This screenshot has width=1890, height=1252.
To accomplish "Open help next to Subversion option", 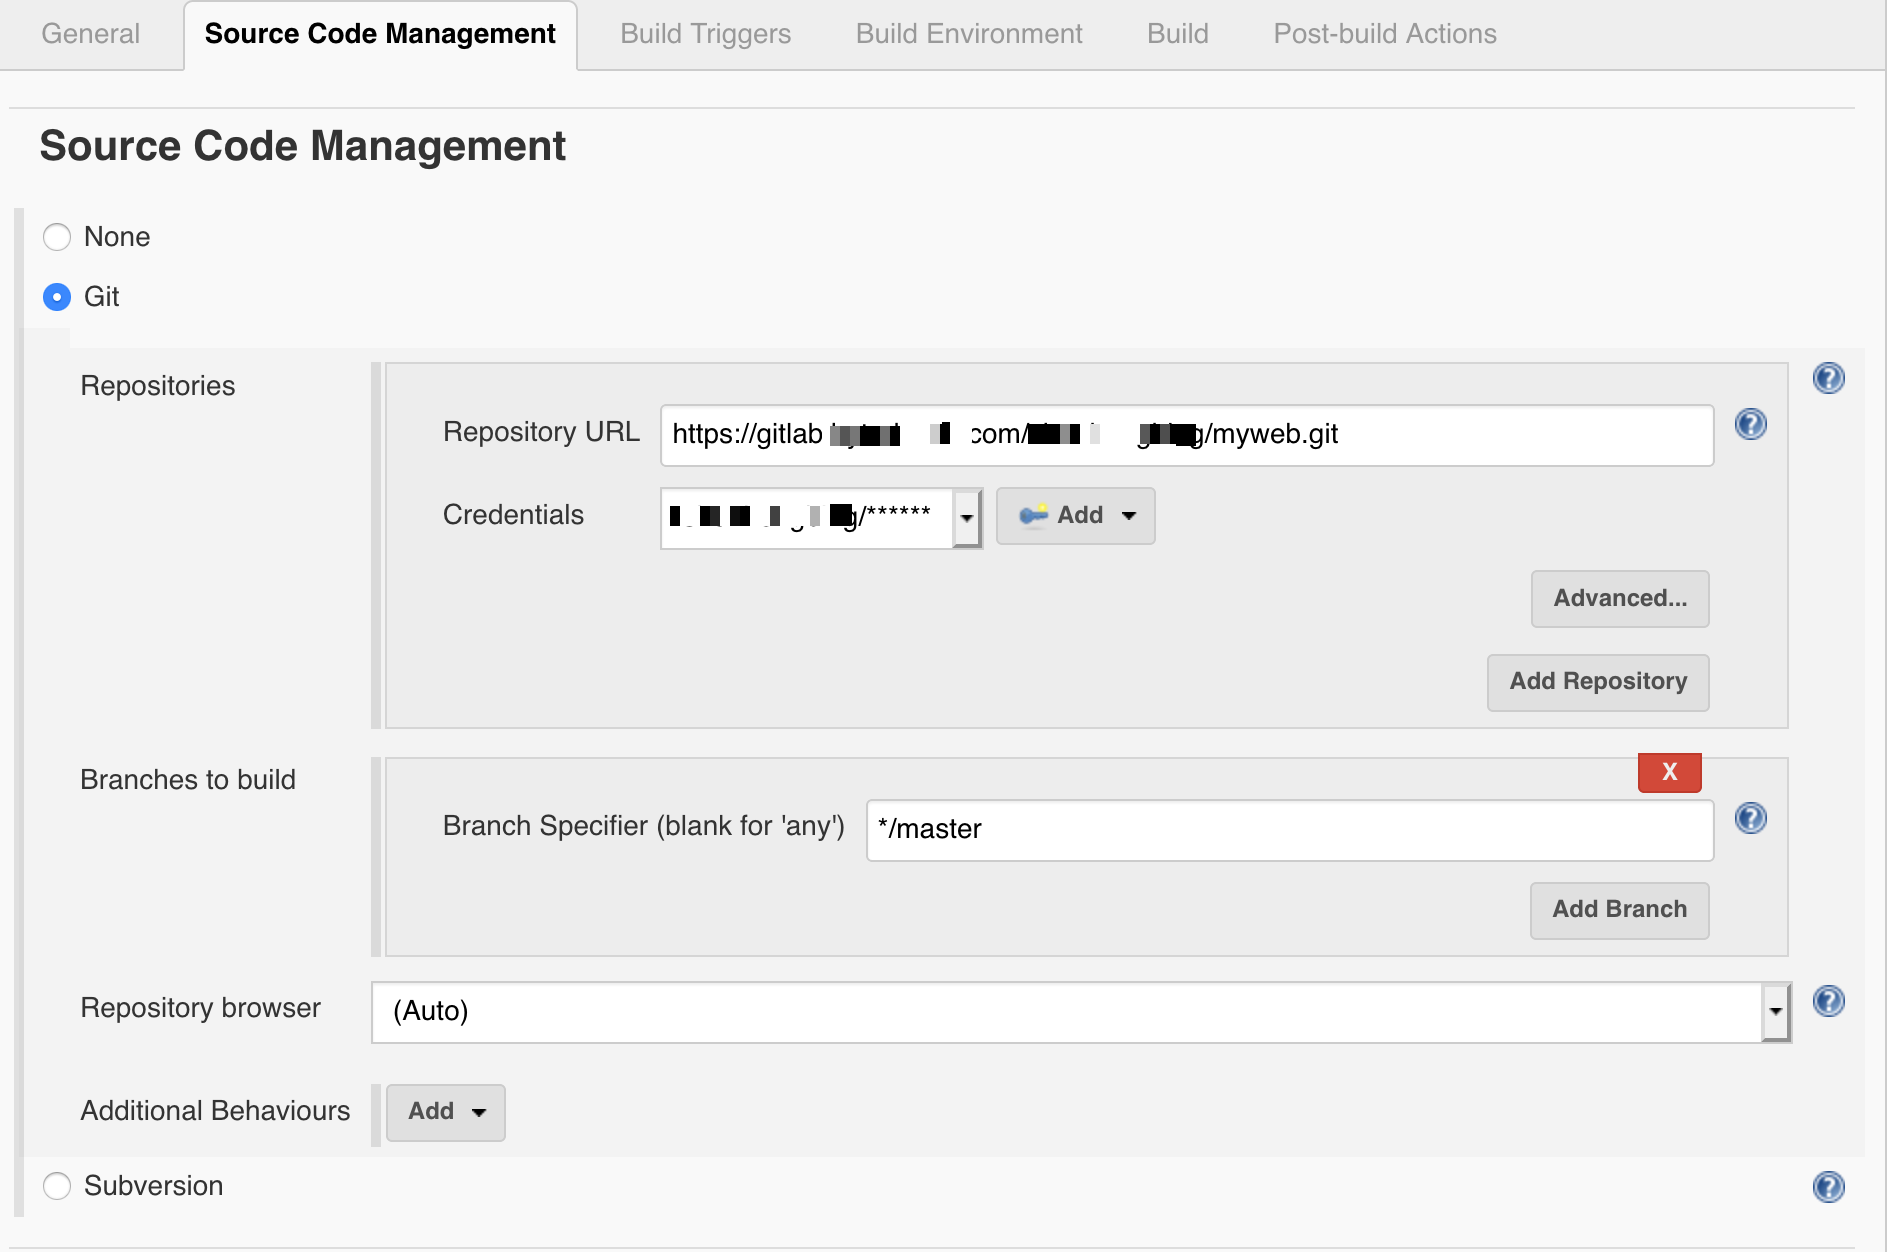I will (x=1829, y=1187).
